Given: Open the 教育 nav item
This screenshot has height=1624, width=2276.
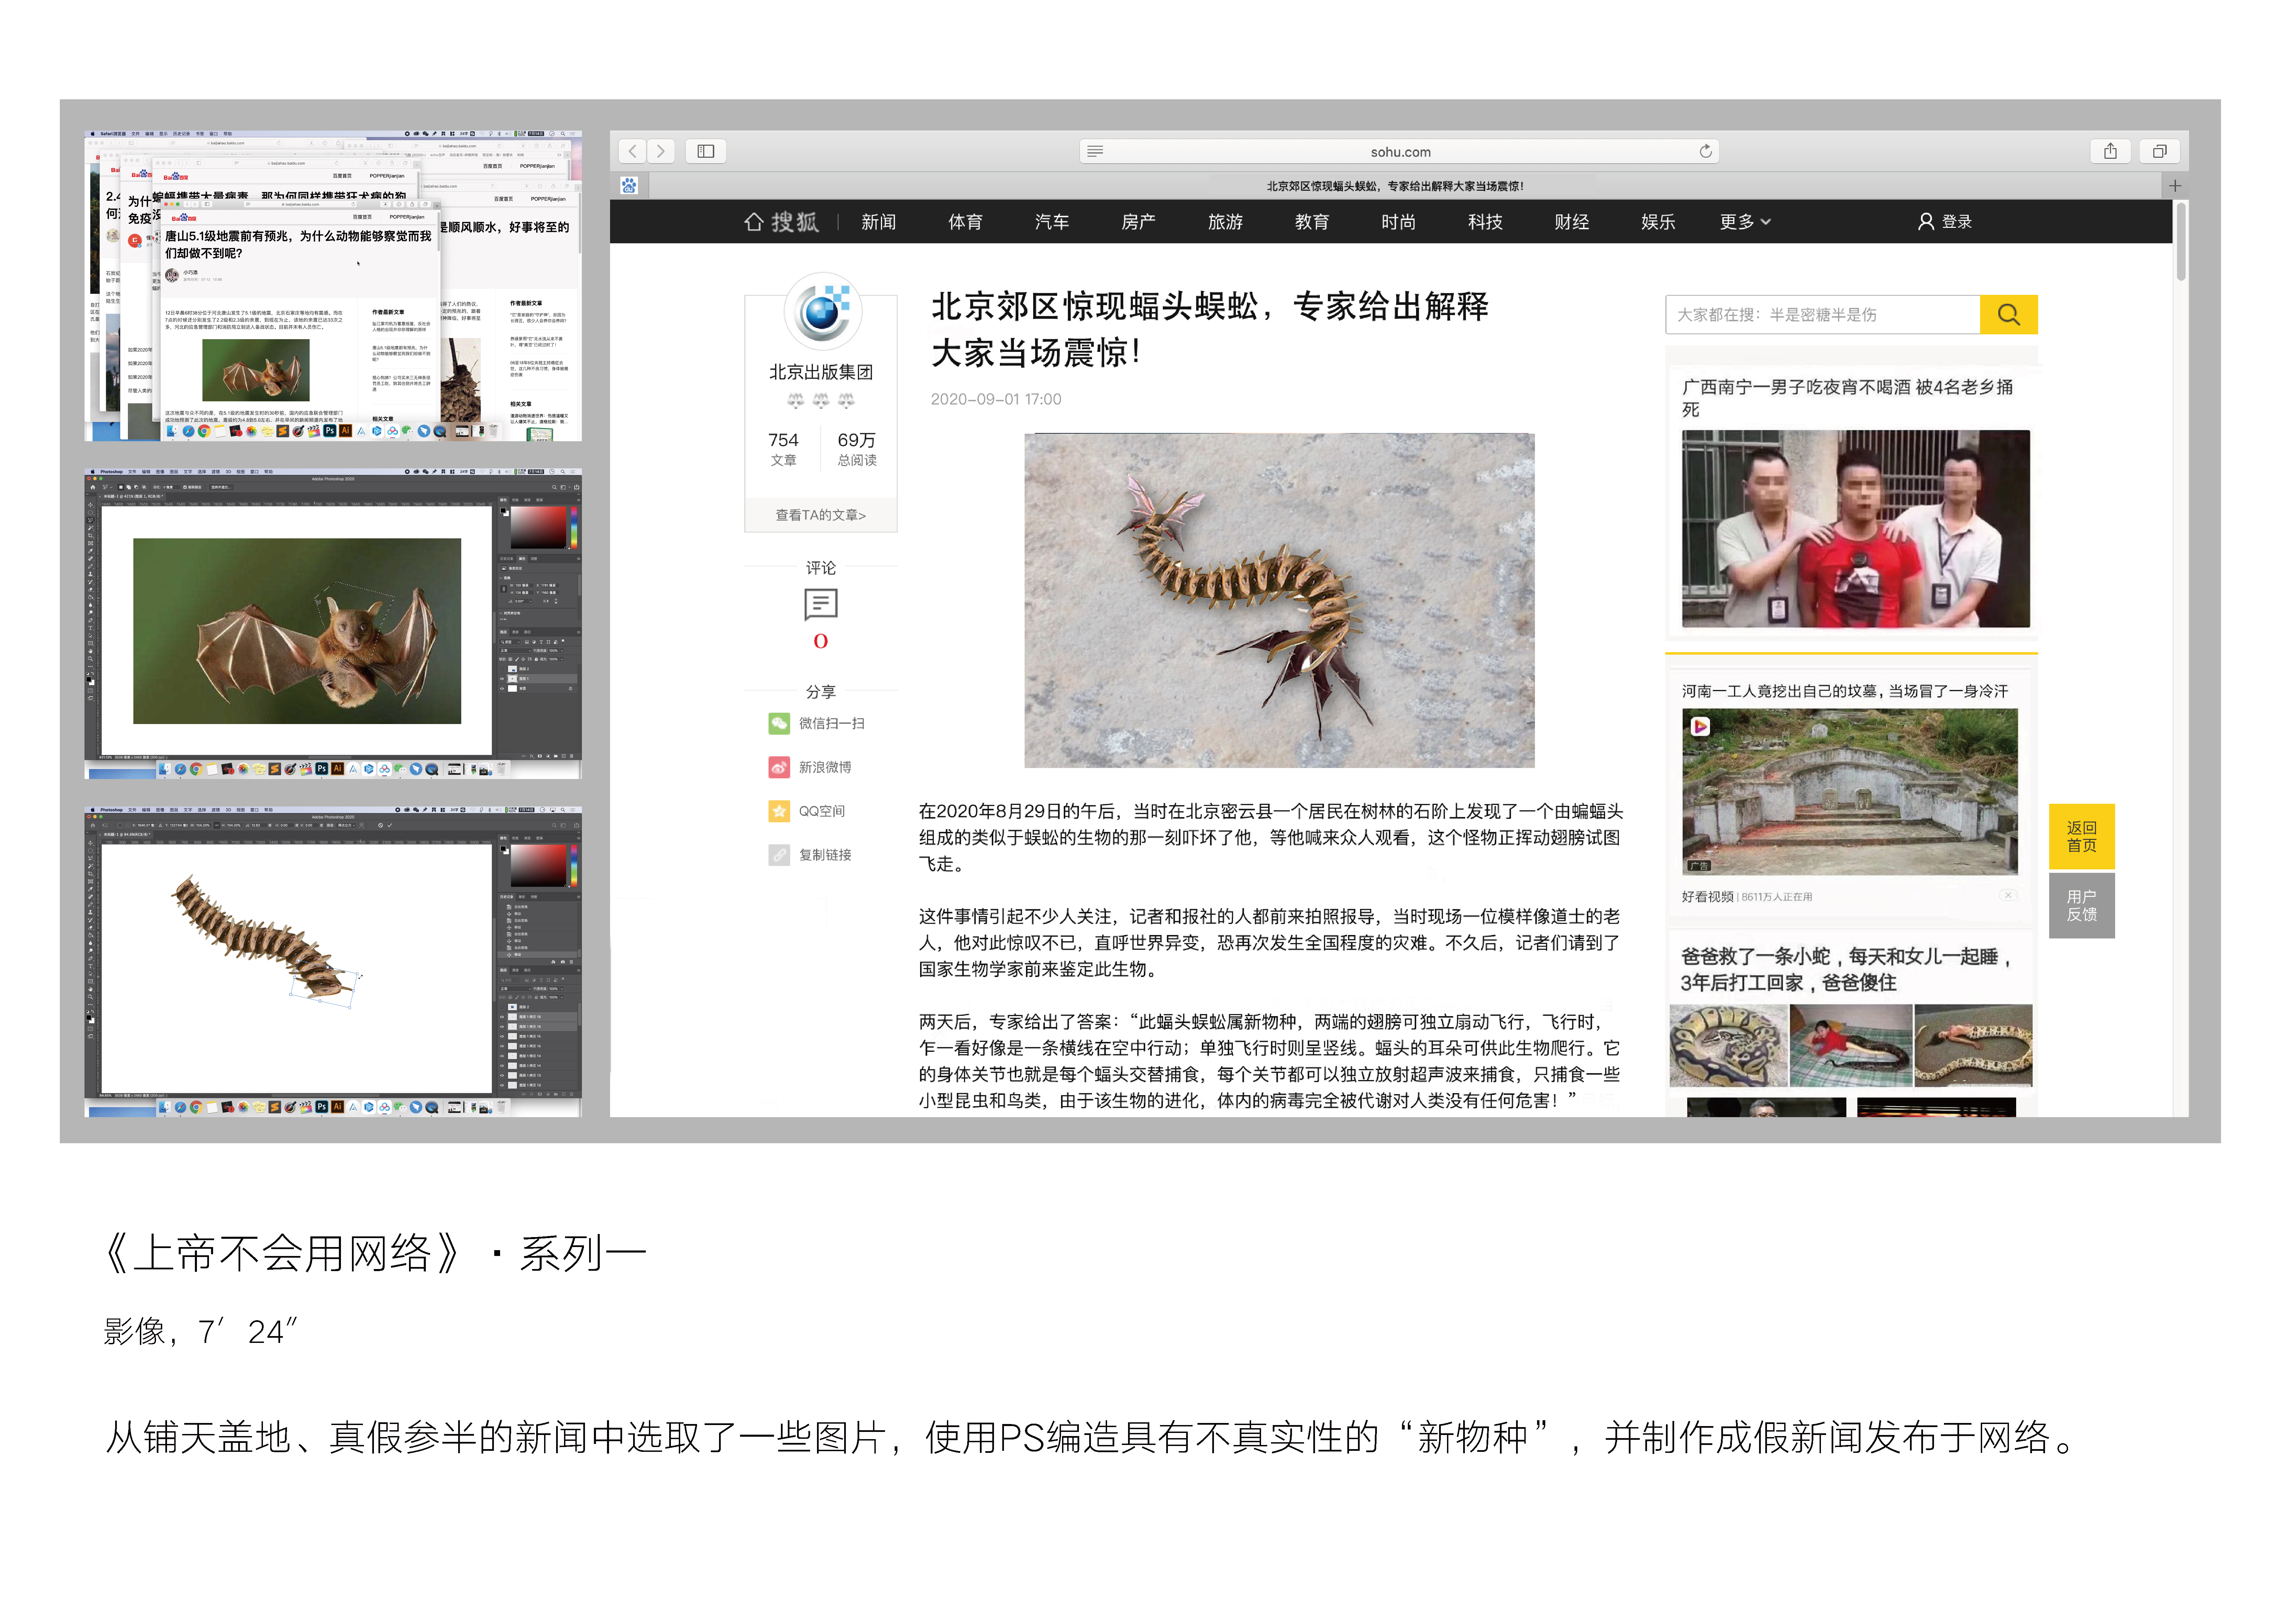Looking at the screenshot, I should click(x=1312, y=222).
